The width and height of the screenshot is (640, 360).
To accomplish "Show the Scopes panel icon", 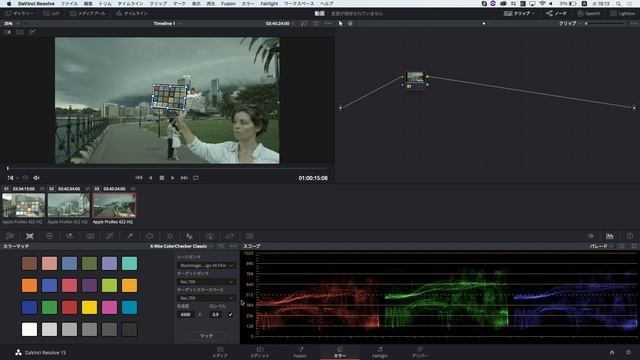I will pyautogui.click(x=609, y=236).
